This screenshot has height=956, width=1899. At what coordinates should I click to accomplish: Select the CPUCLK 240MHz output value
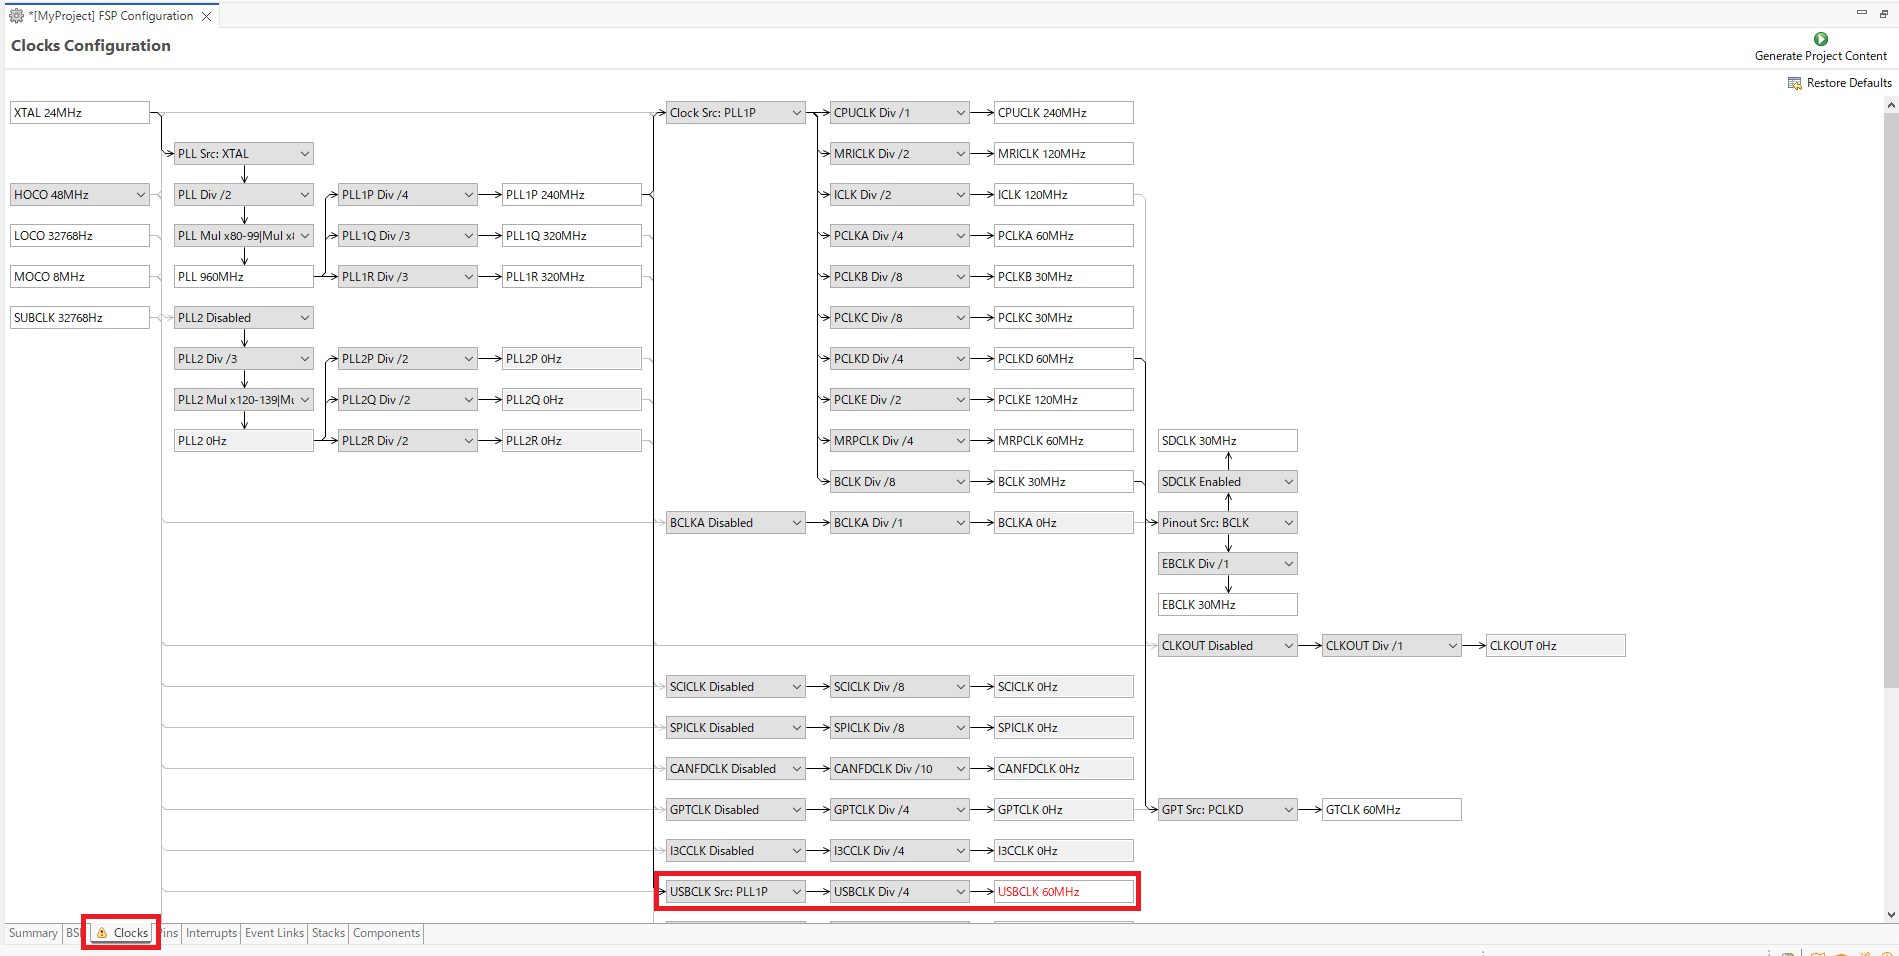click(1064, 113)
